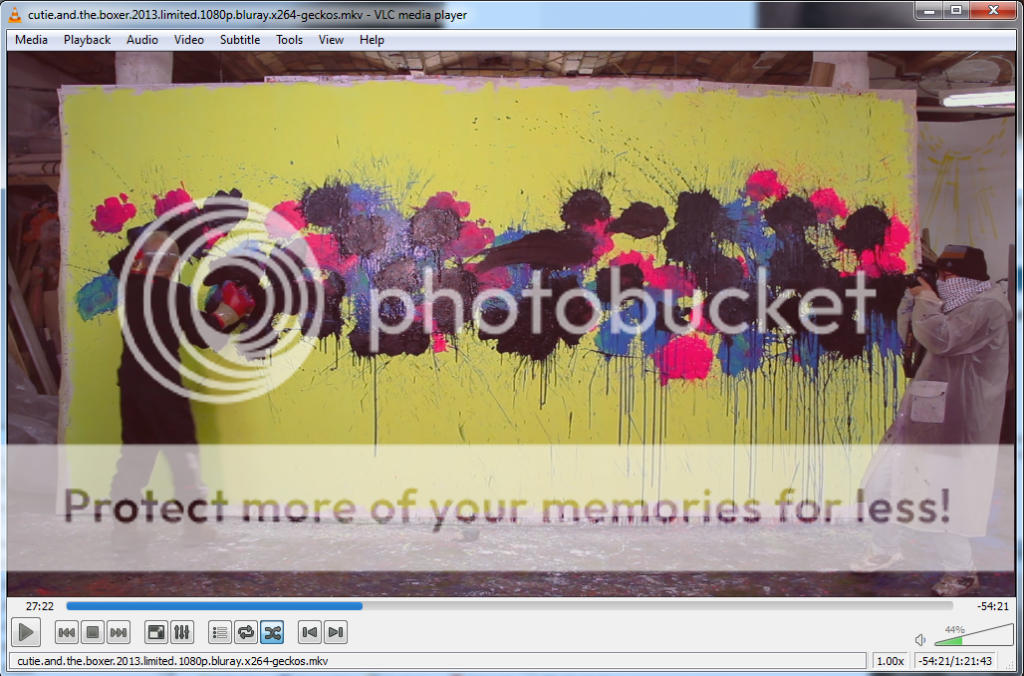The width and height of the screenshot is (1024, 676).
Task: Toggle random shuffle playback
Action: (272, 632)
